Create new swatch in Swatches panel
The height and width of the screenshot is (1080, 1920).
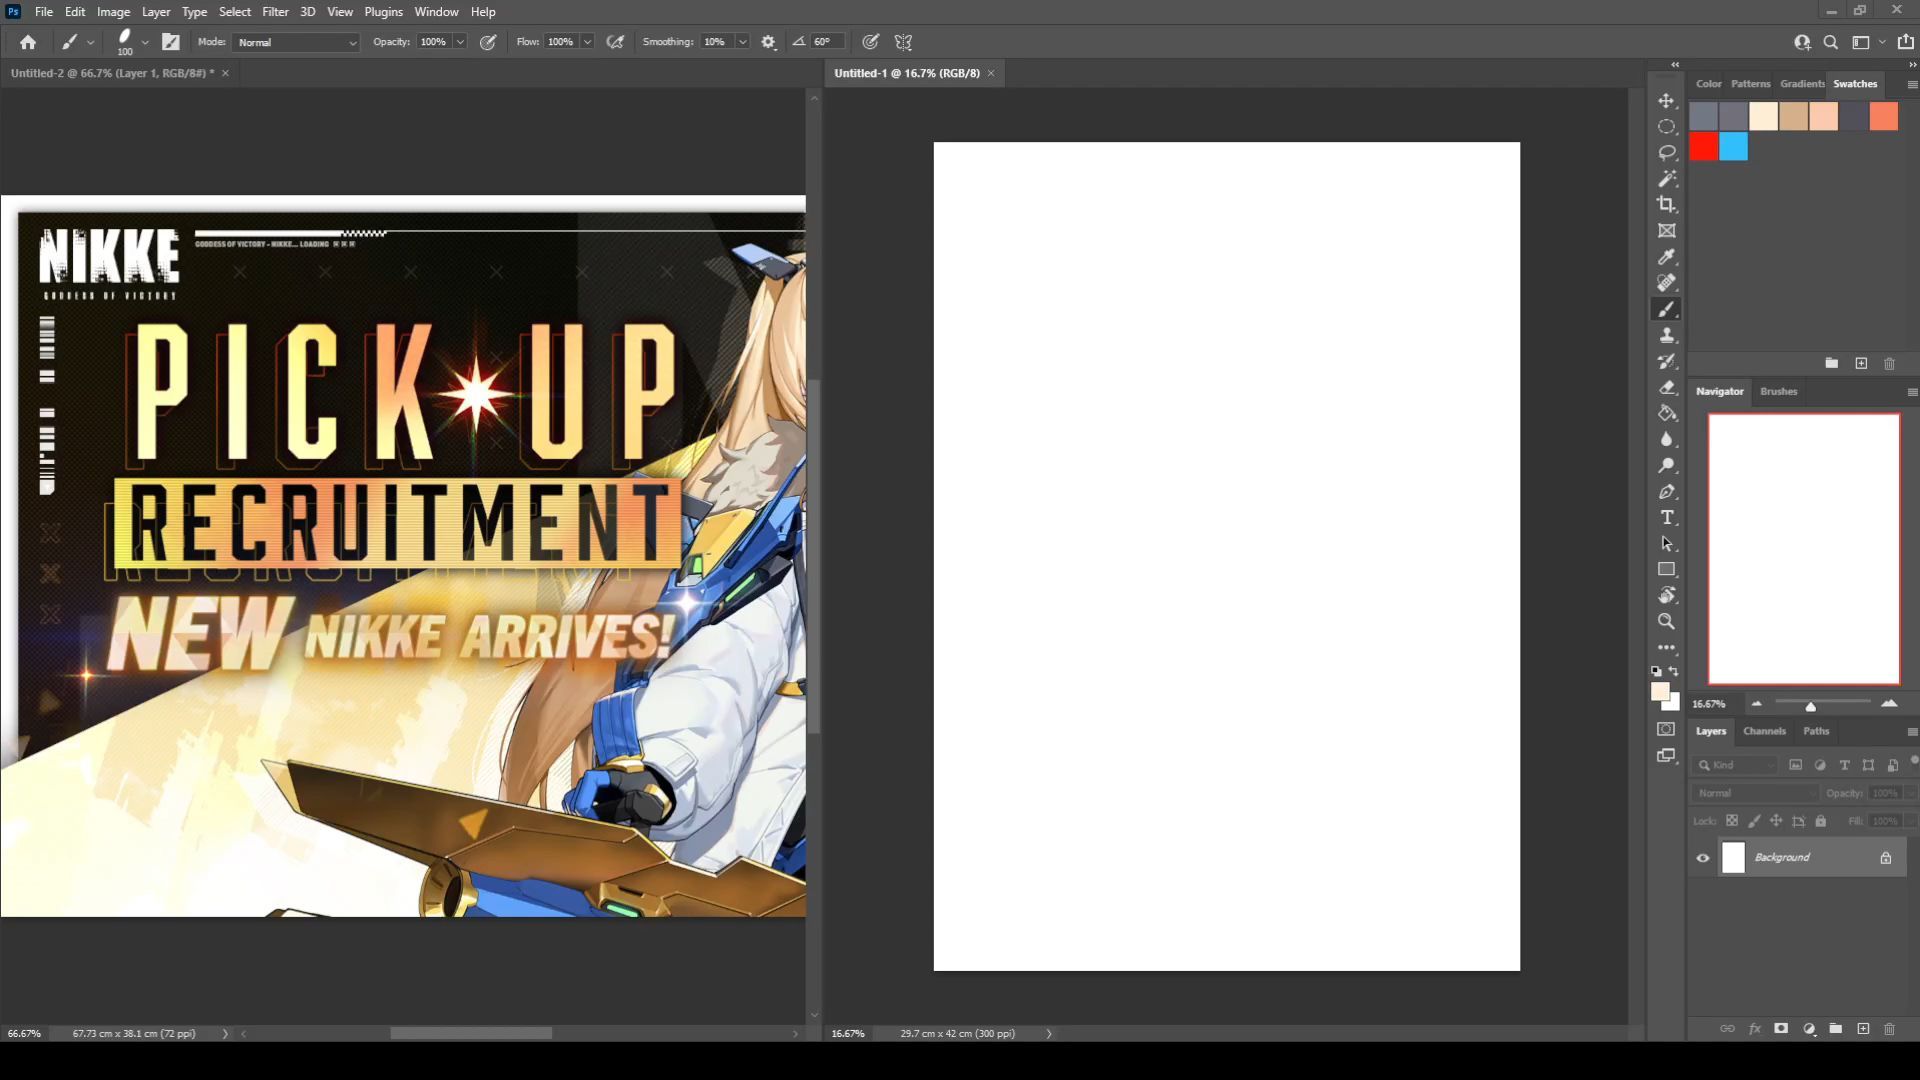pyautogui.click(x=1861, y=364)
